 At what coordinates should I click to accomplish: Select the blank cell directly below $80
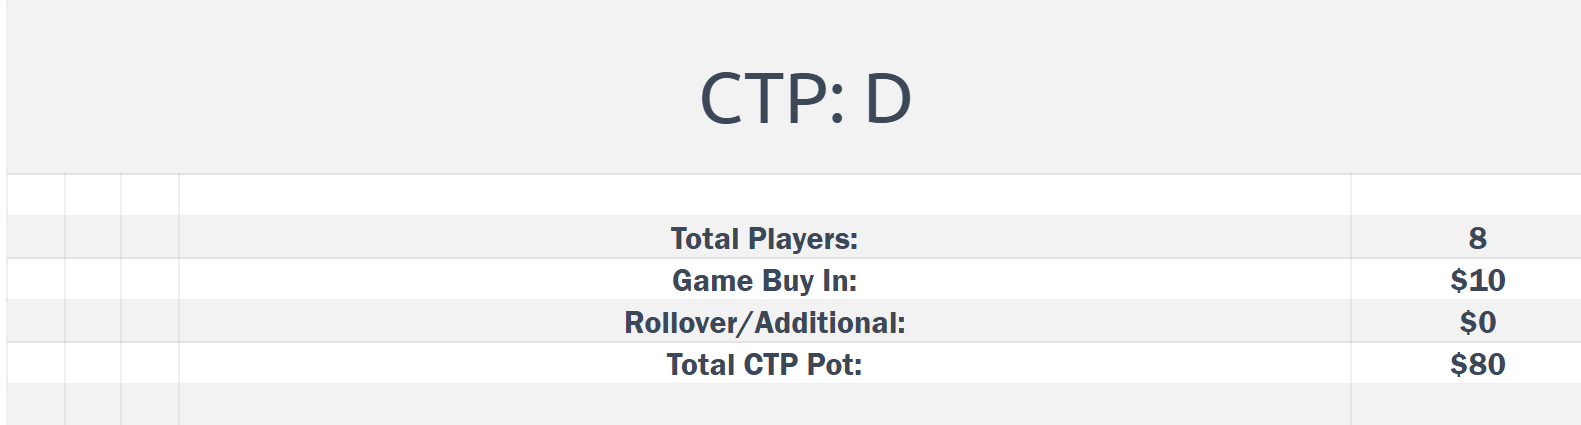tap(1465, 404)
